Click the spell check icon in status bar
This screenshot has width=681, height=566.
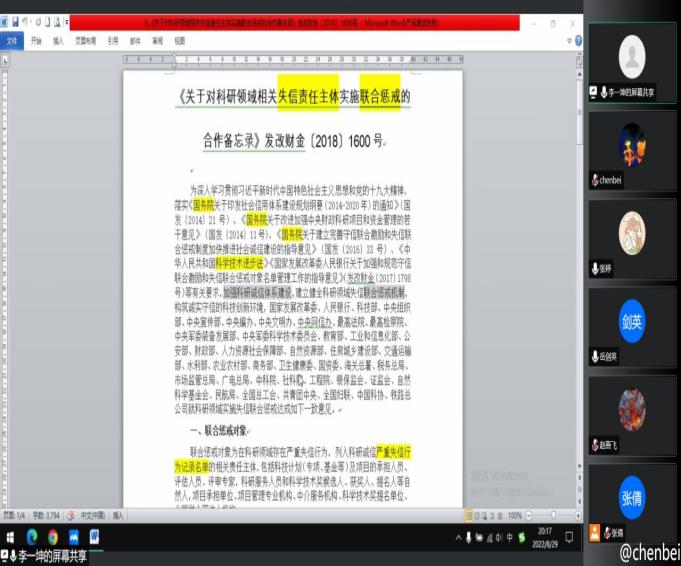[70, 515]
